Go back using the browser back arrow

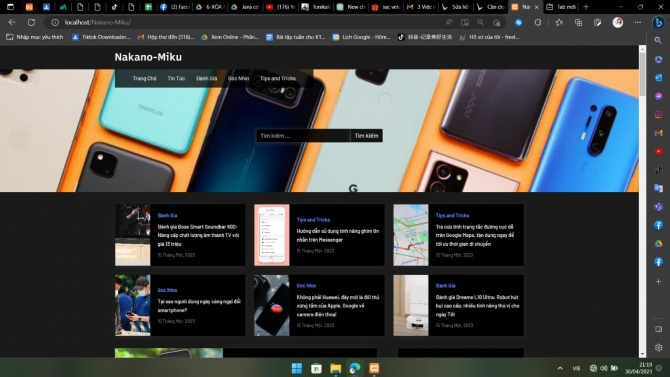[x=12, y=22]
